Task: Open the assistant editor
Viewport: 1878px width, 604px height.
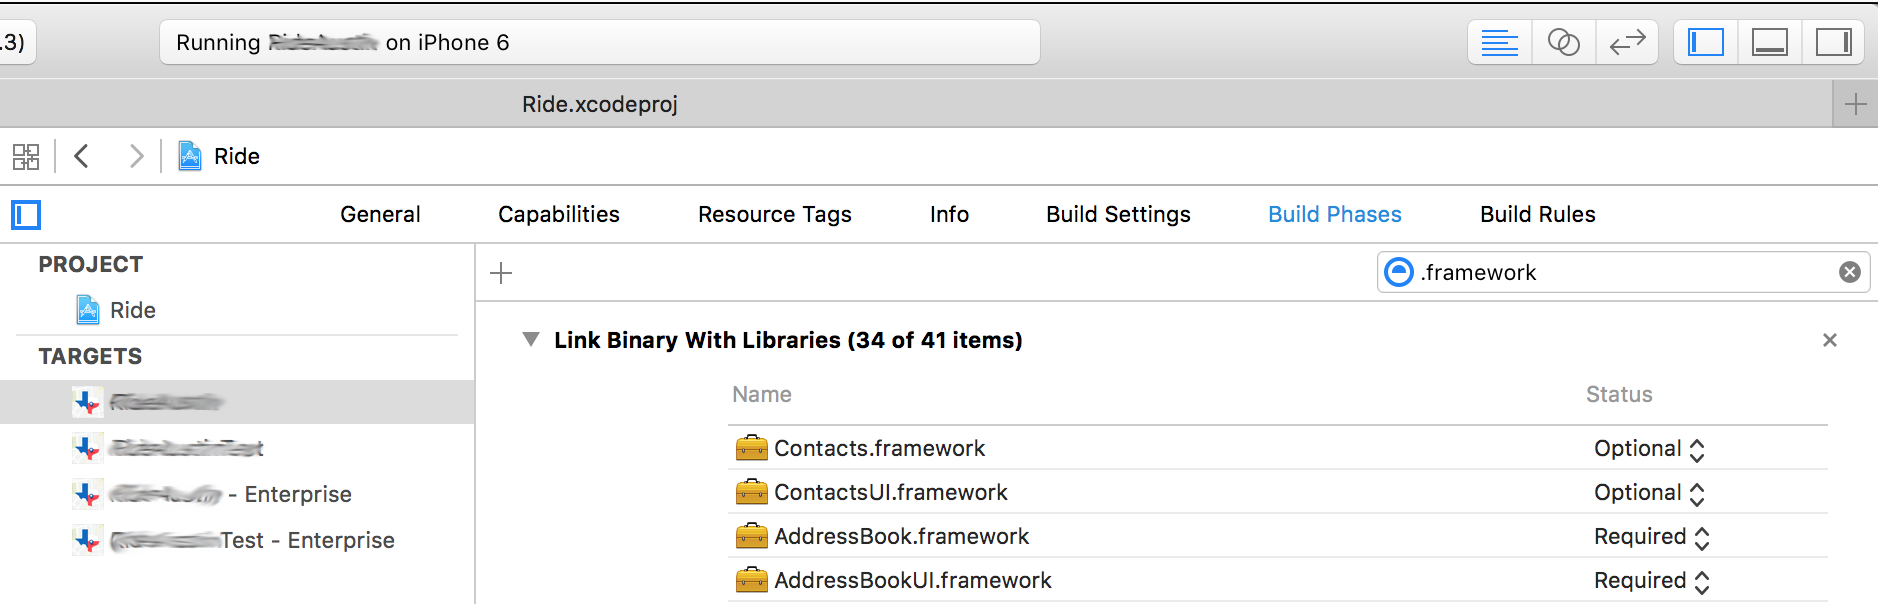Action: click(x=1563, y=43)
